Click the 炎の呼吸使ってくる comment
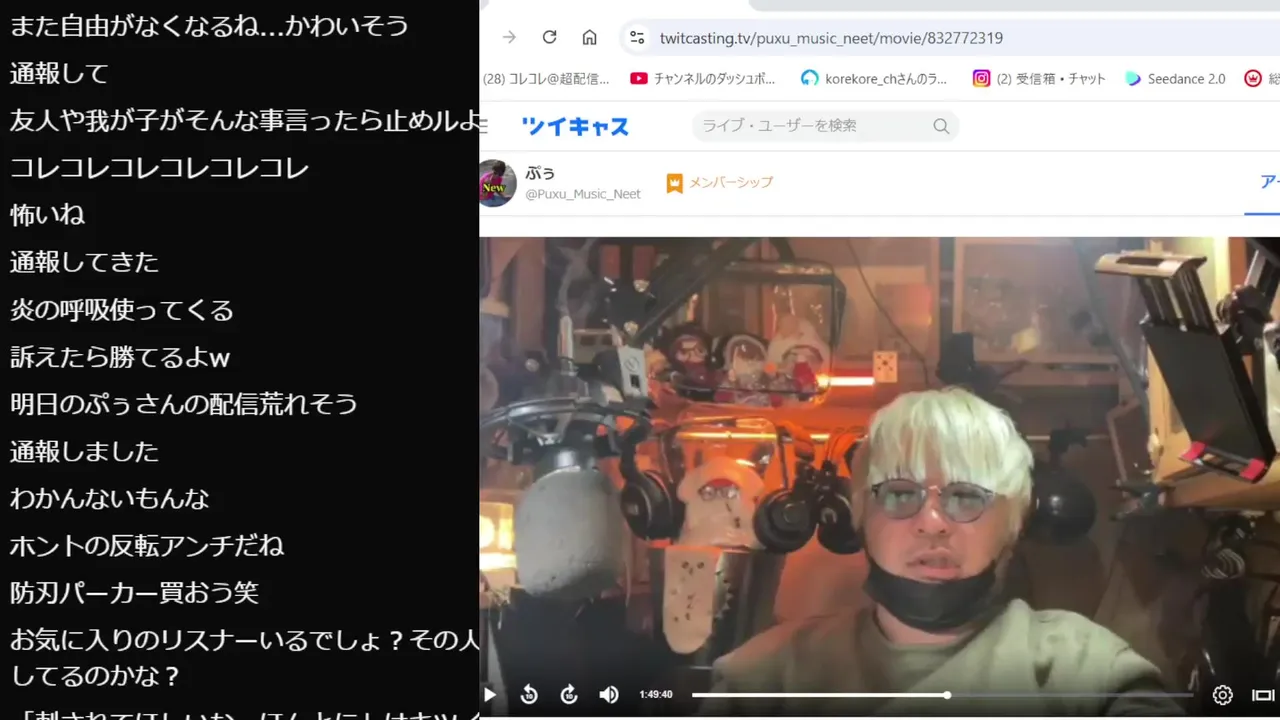 121,310
